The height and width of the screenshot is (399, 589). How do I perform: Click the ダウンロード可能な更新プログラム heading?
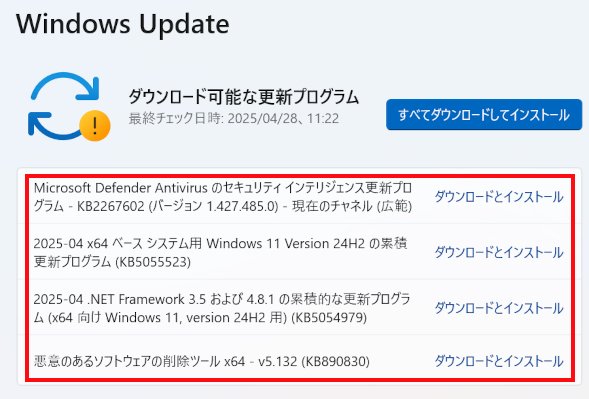click(244, 97)
